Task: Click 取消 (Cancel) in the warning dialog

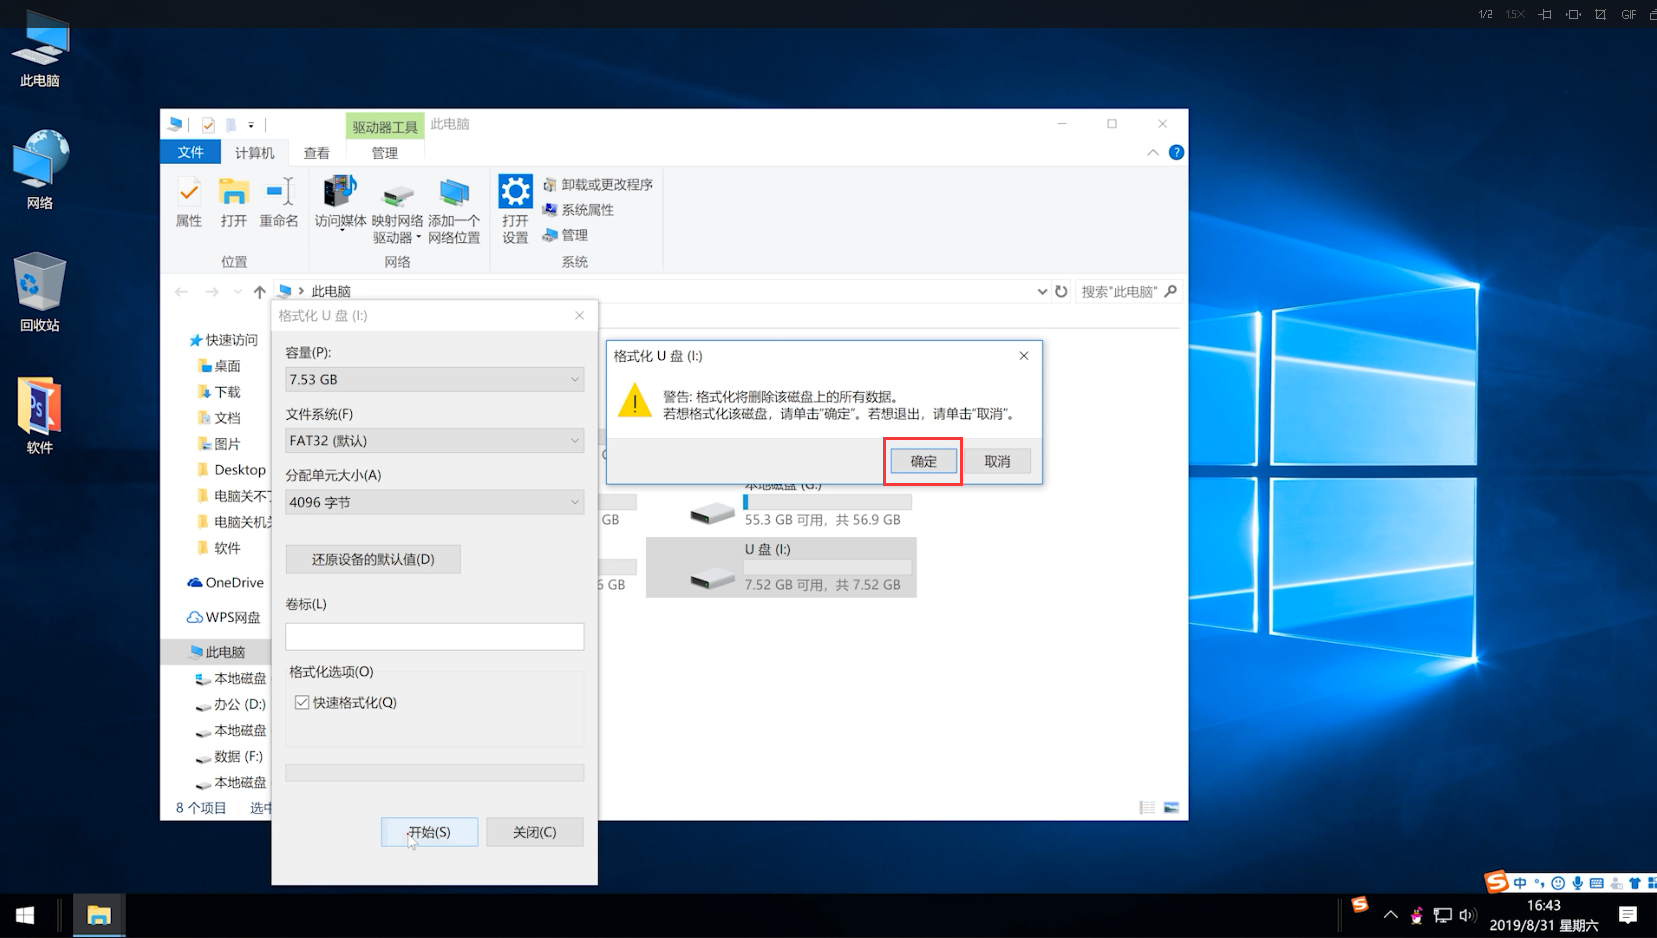Action: point(997,461)
